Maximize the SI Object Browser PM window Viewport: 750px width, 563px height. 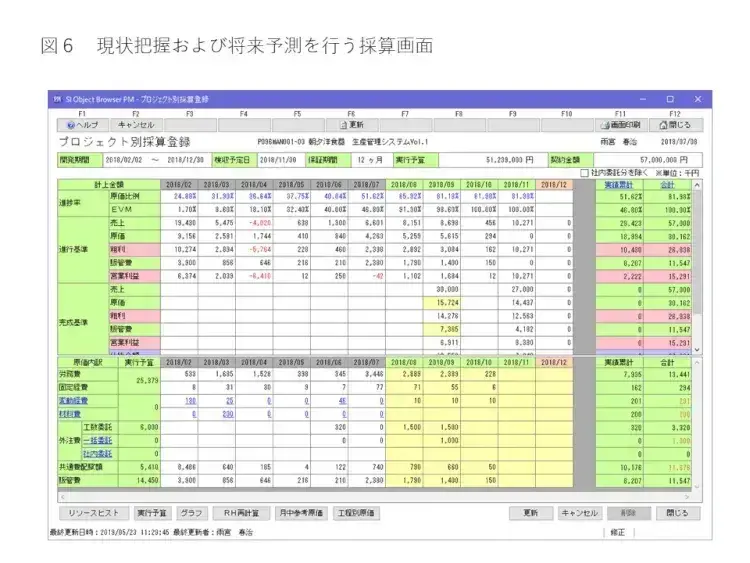(x=670, y=99)
